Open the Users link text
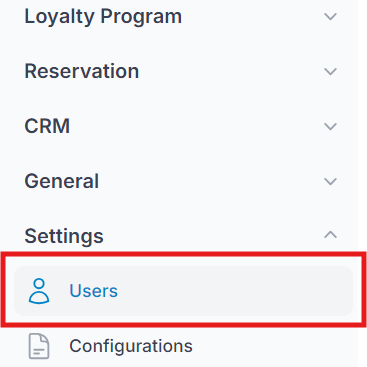The height and width of the screenshot is (367, 367). click(94, 291)
